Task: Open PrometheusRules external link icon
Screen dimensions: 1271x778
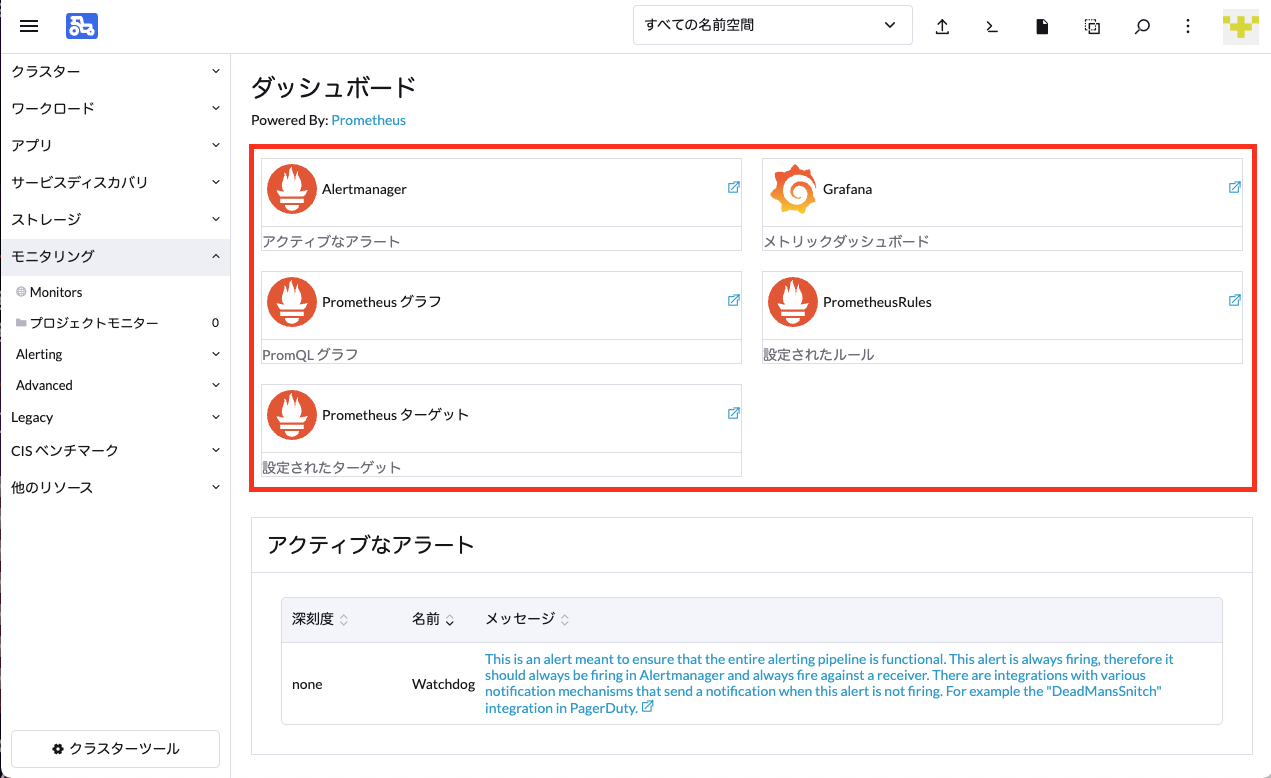Action: coord(1234,300)
